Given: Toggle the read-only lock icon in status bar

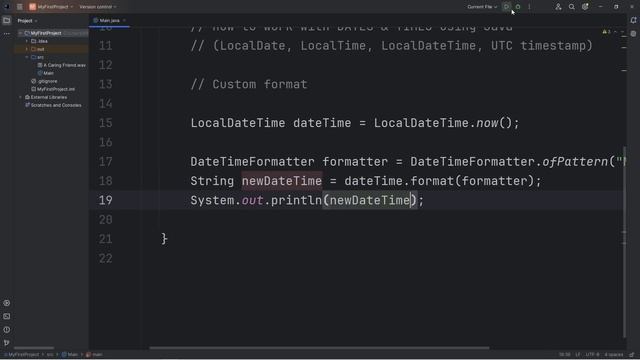Looking at the screenshot, I should [x=632, y=355].
